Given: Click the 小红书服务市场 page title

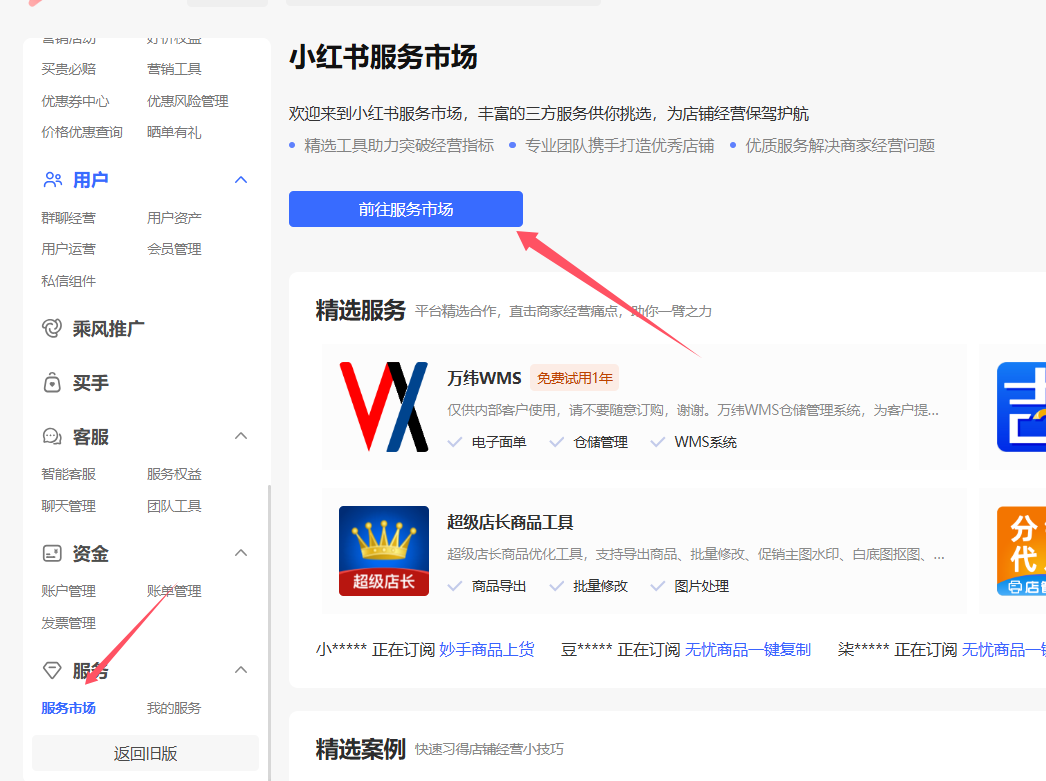Looking at the screenshot, I should click(384, 57).
